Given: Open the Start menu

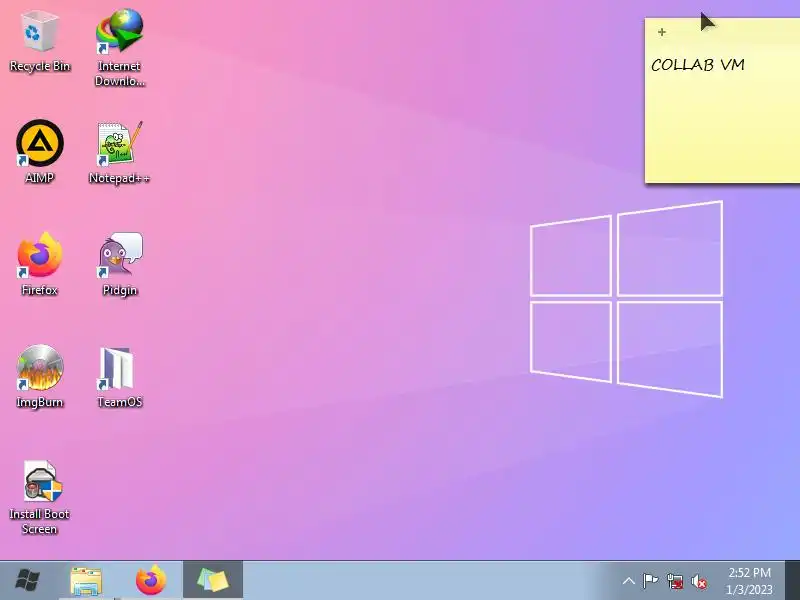Looking at the screenshot, I should 28,580.
